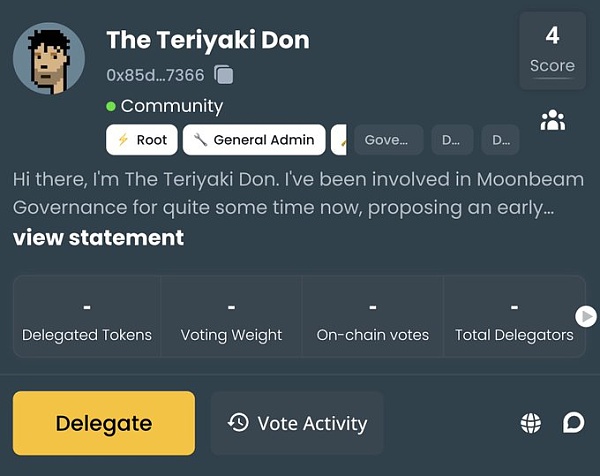Click the Total Delegators stat cell
This screenshot has height=476, width=600.
tap(514, 317)
